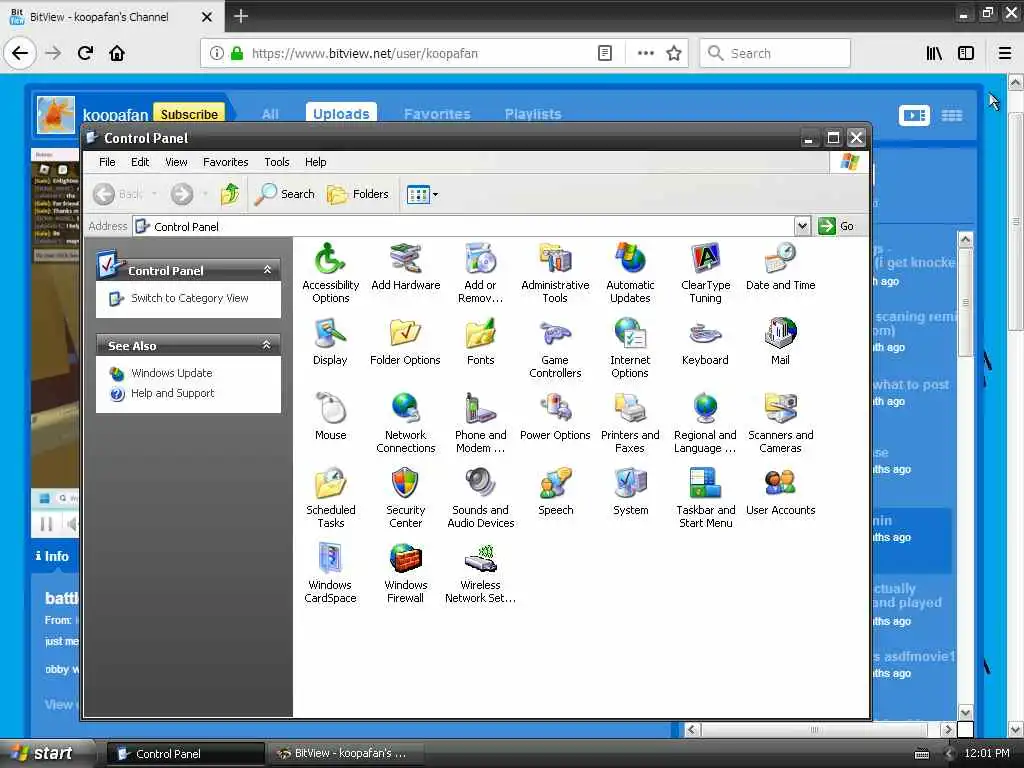Bookmark this page with star icon

point(674,53)
